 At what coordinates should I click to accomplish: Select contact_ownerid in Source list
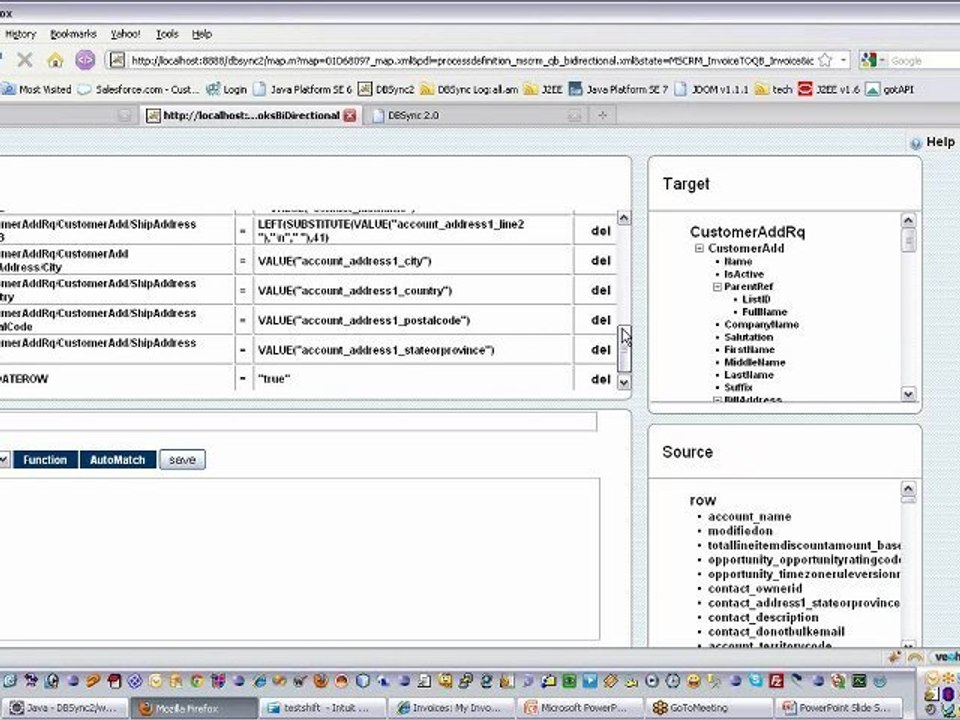click(755, 588)
